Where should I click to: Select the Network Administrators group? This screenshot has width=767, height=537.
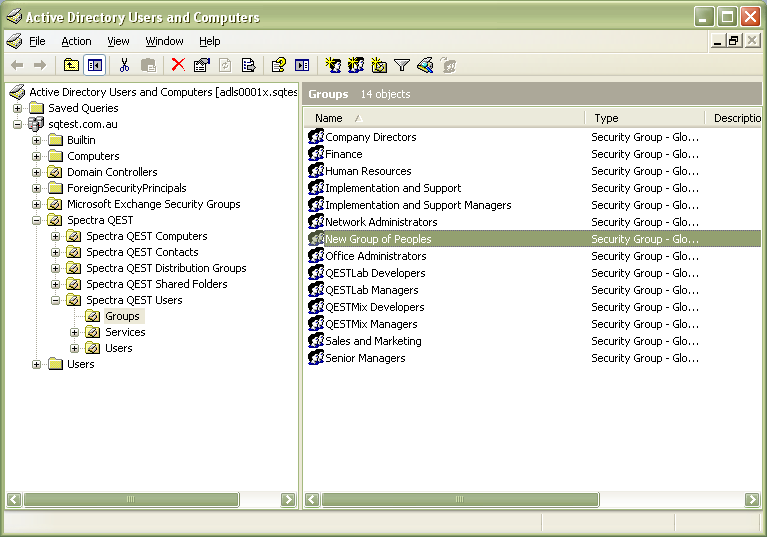[381, 222]
